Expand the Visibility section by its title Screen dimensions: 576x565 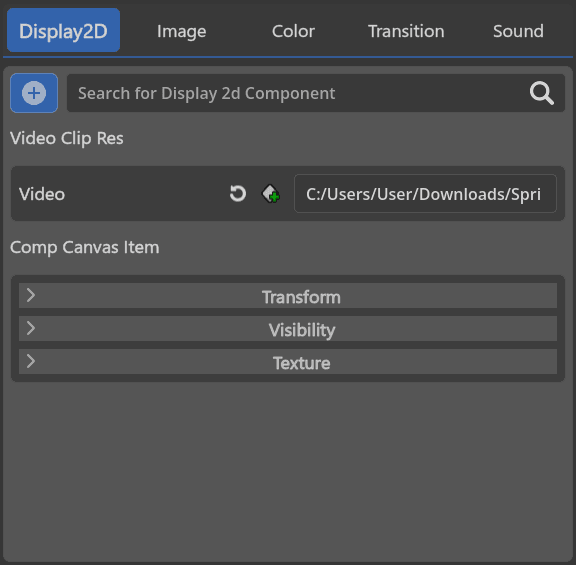[x=302, y=330]
